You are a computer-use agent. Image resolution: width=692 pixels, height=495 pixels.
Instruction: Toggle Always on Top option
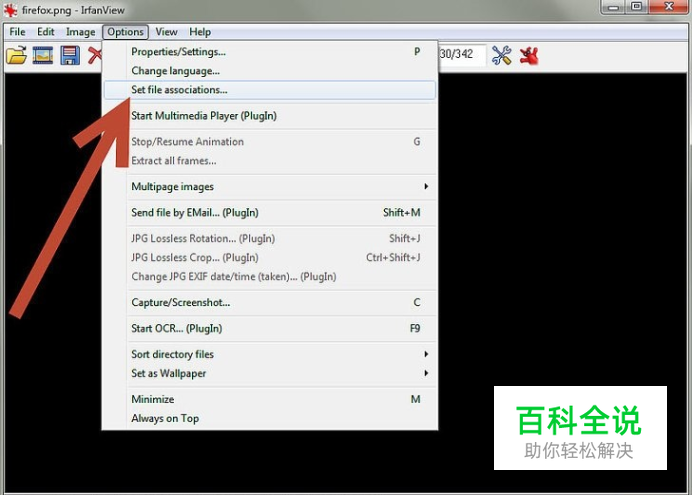pyautogui.click(x=270, y=418)
